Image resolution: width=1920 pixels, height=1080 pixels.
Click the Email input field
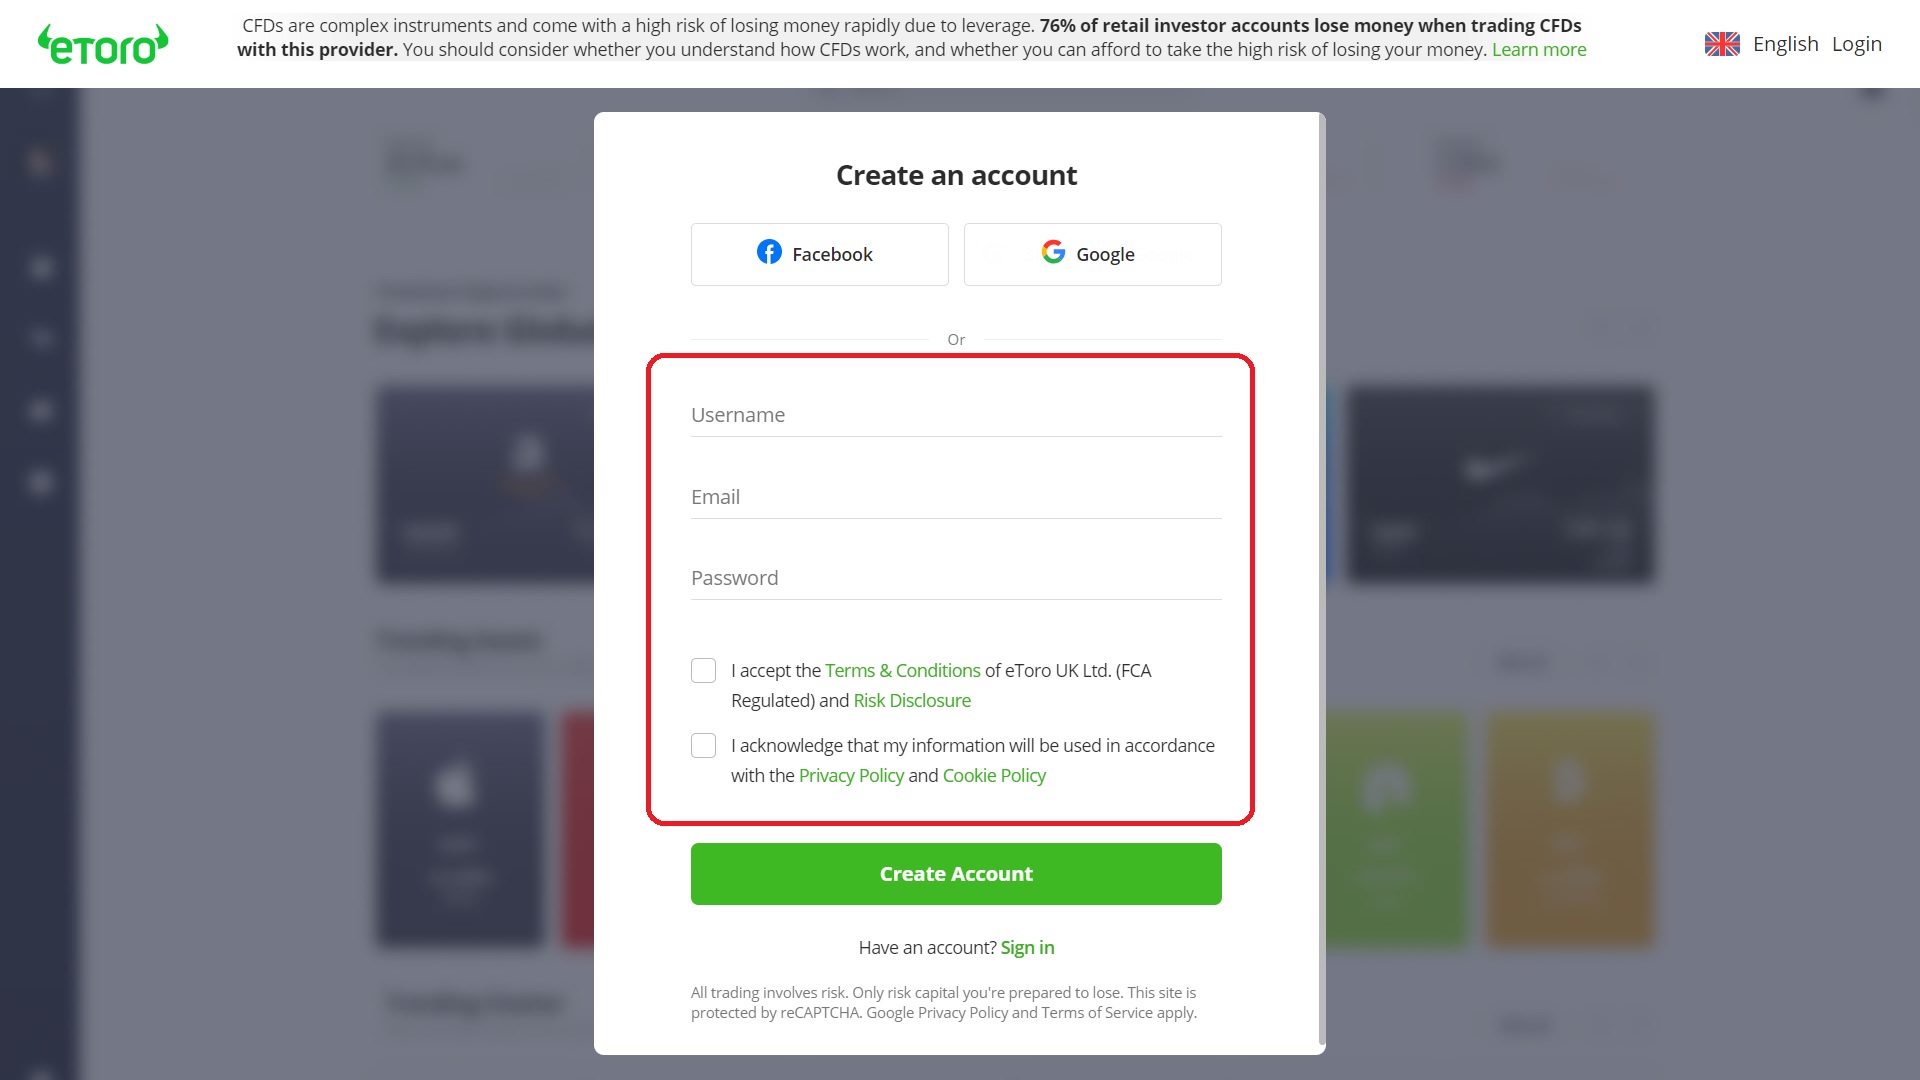pos(956,496)
